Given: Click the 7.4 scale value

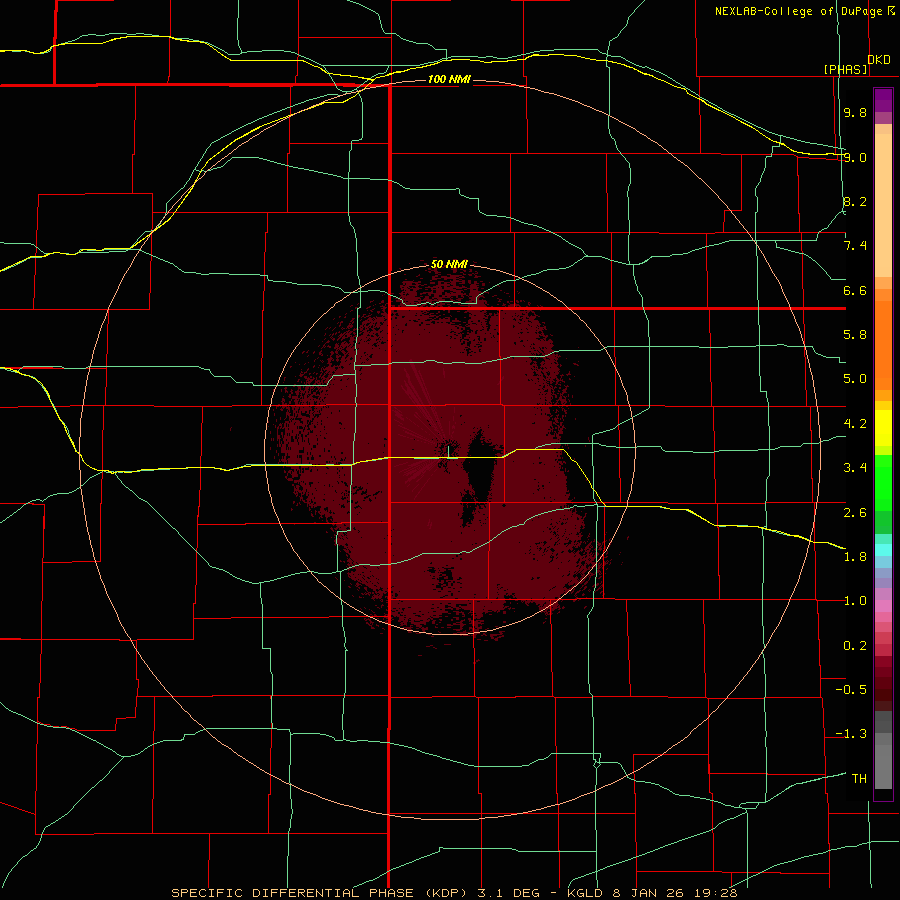Looking at the screenshot, I should click(855, 246).
